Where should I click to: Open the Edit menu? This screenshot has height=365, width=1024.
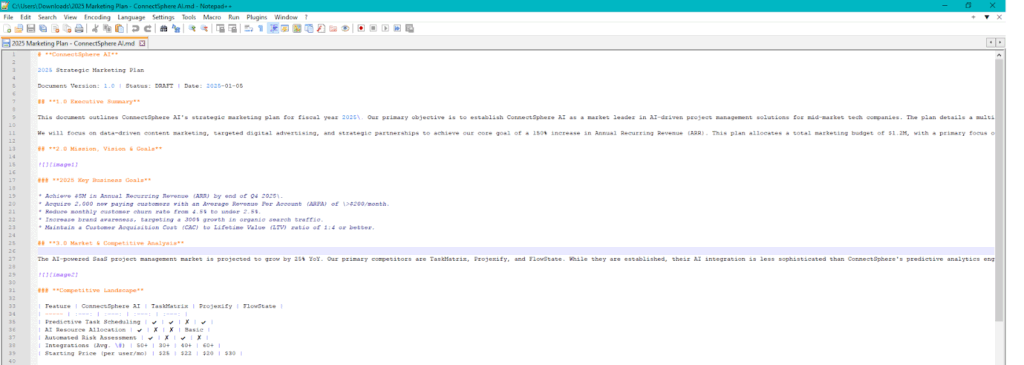pyautogui.click(x=25, y=17)
